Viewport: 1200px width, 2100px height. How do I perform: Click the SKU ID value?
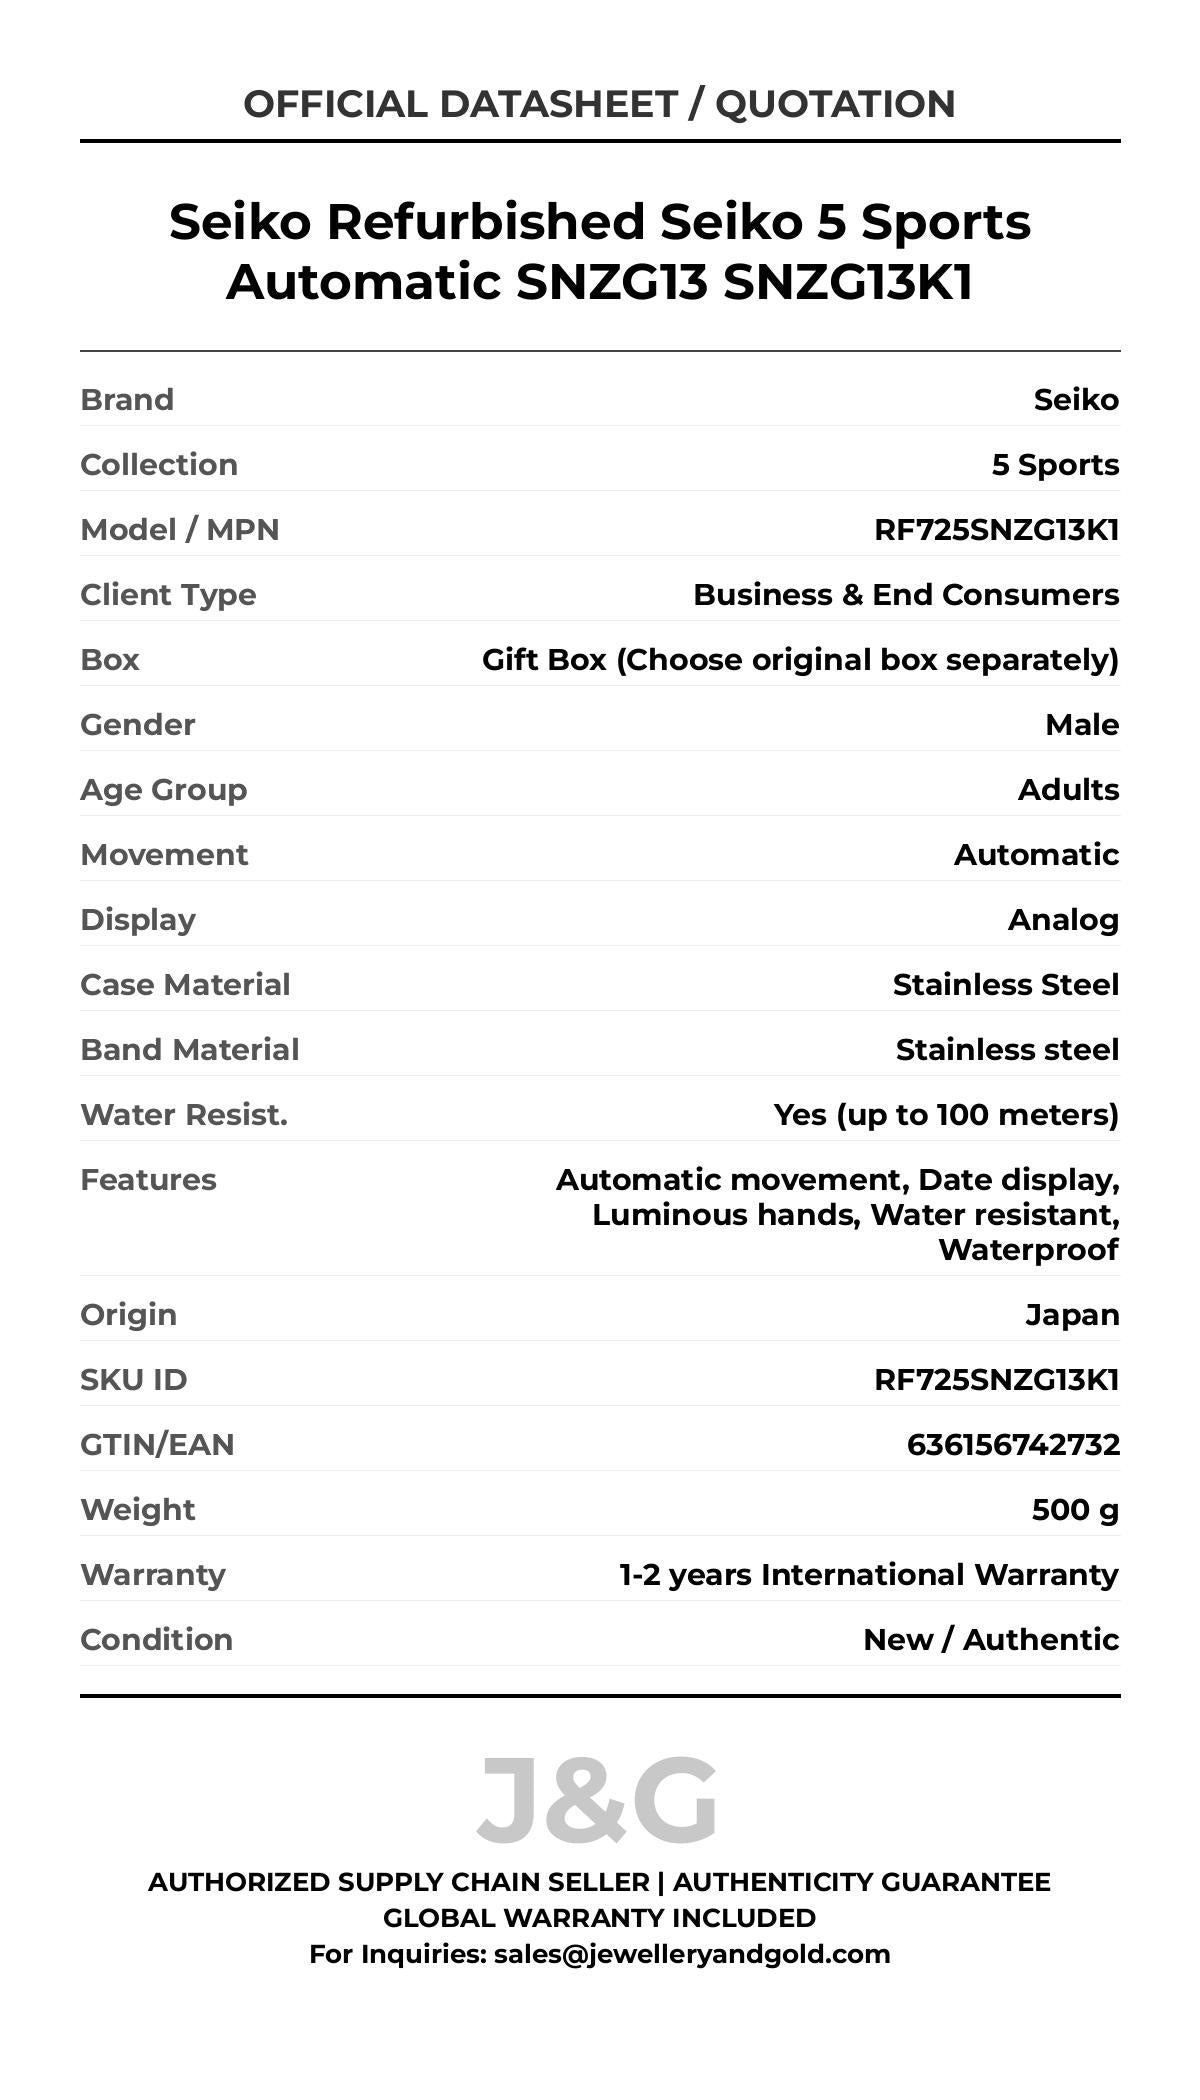(x=996, y=1380)
